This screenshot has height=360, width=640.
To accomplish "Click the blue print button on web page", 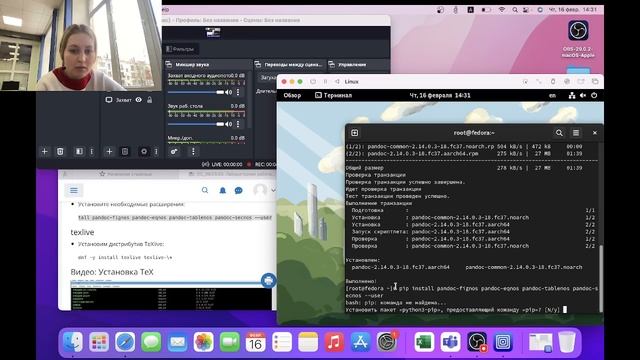I will [268, 280].
